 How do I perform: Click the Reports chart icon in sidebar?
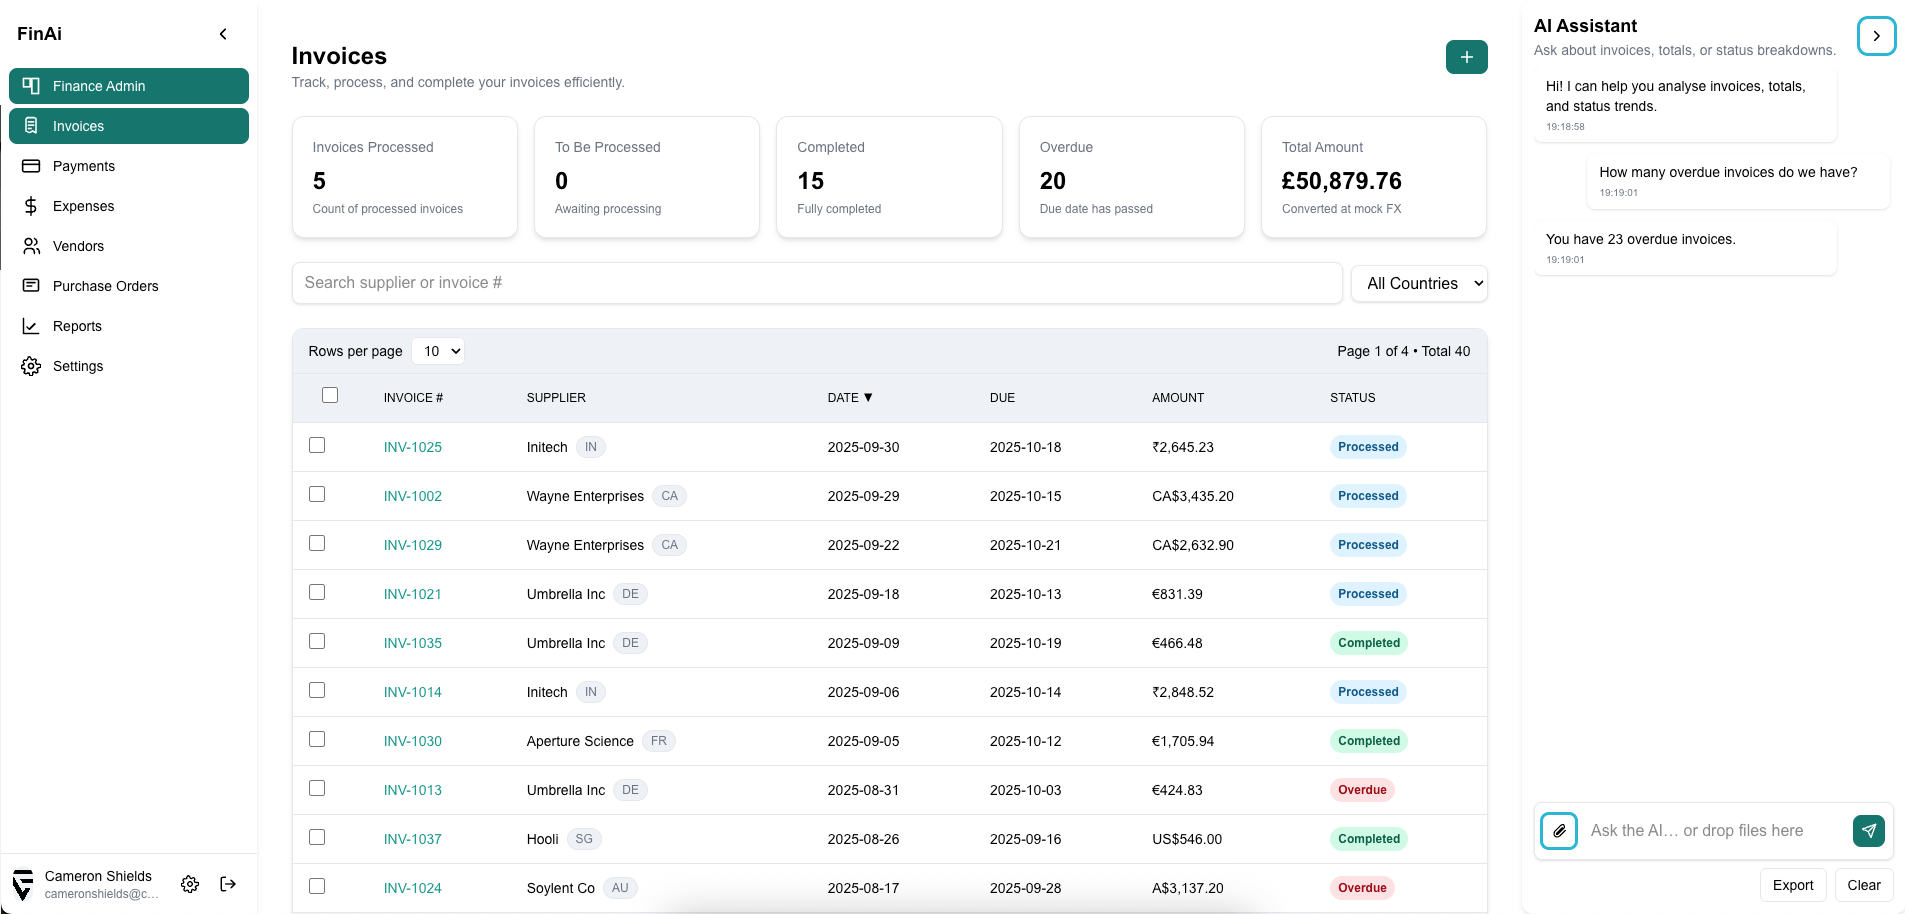tap(31, 326)
